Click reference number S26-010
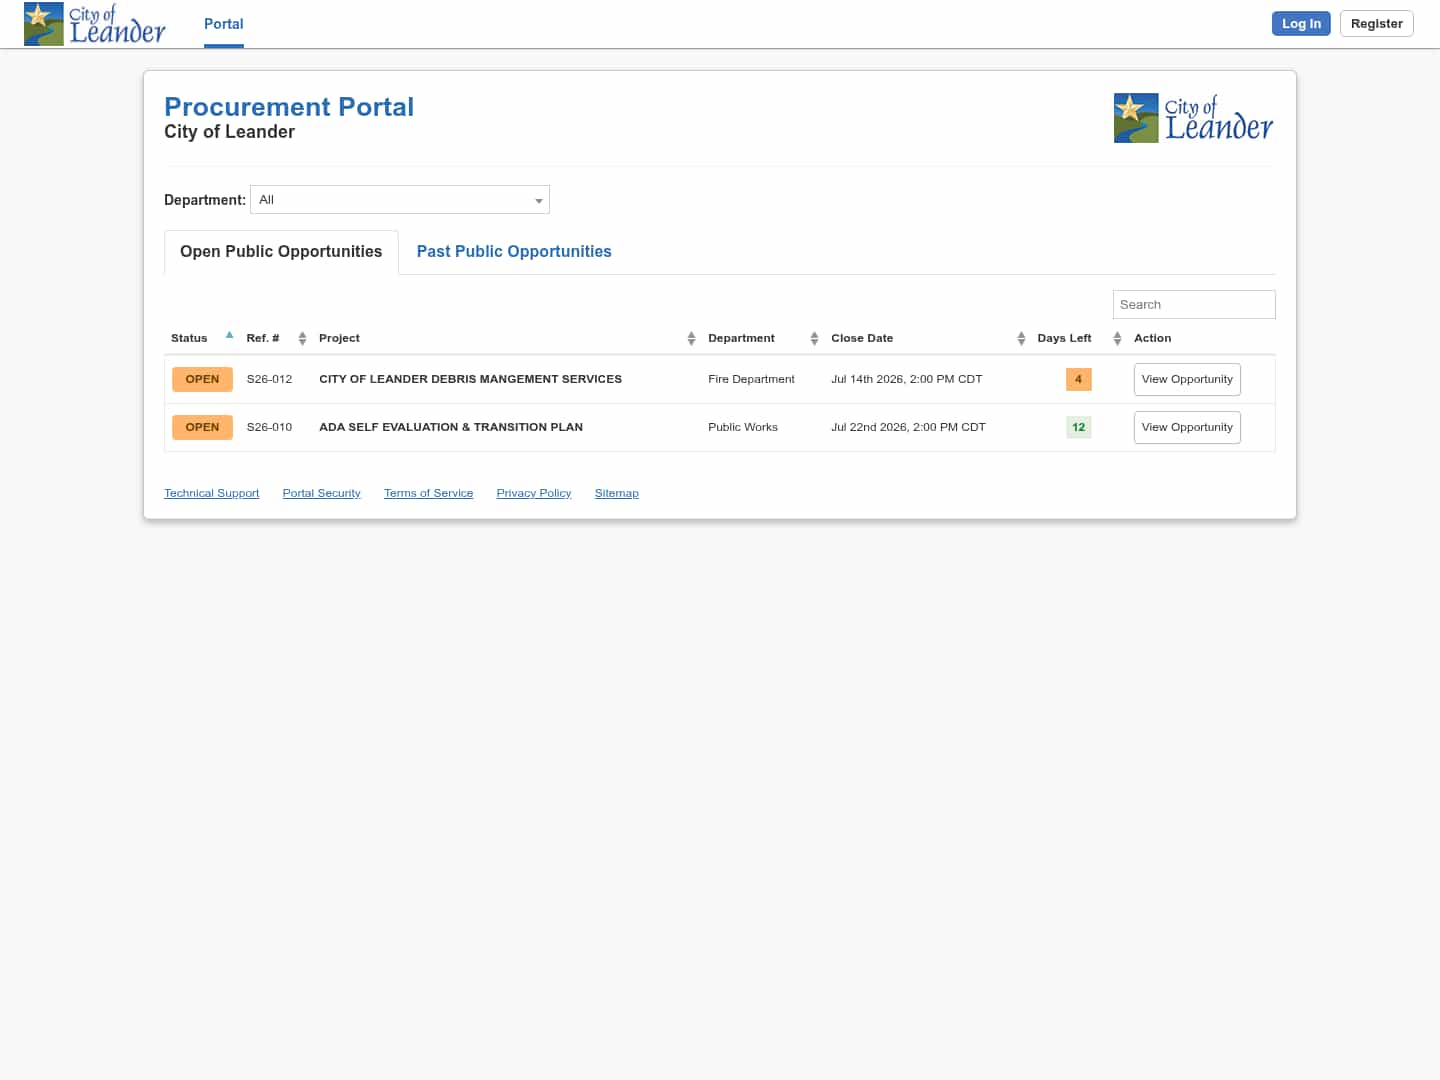 coord(270,427)
